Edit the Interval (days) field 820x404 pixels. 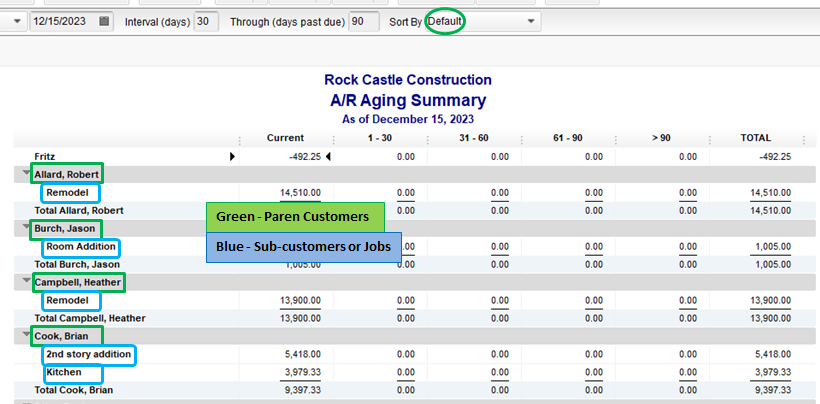tap(206, 22)
